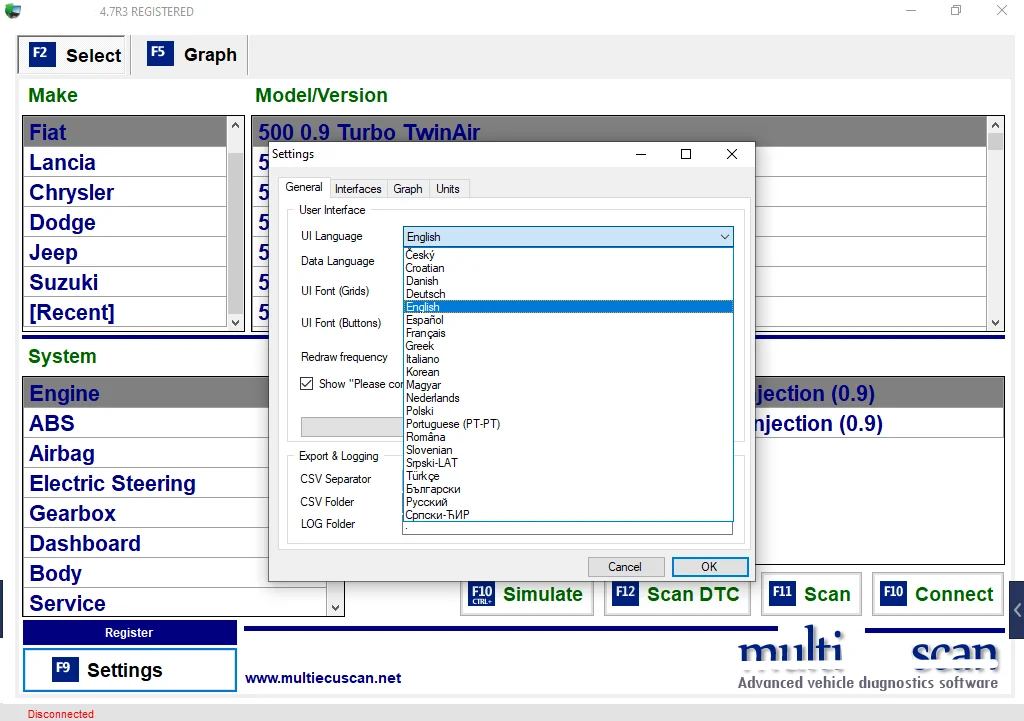Select Body in the System list
Viewport: 1024px width, 721px height.
(x=146, y=573)
